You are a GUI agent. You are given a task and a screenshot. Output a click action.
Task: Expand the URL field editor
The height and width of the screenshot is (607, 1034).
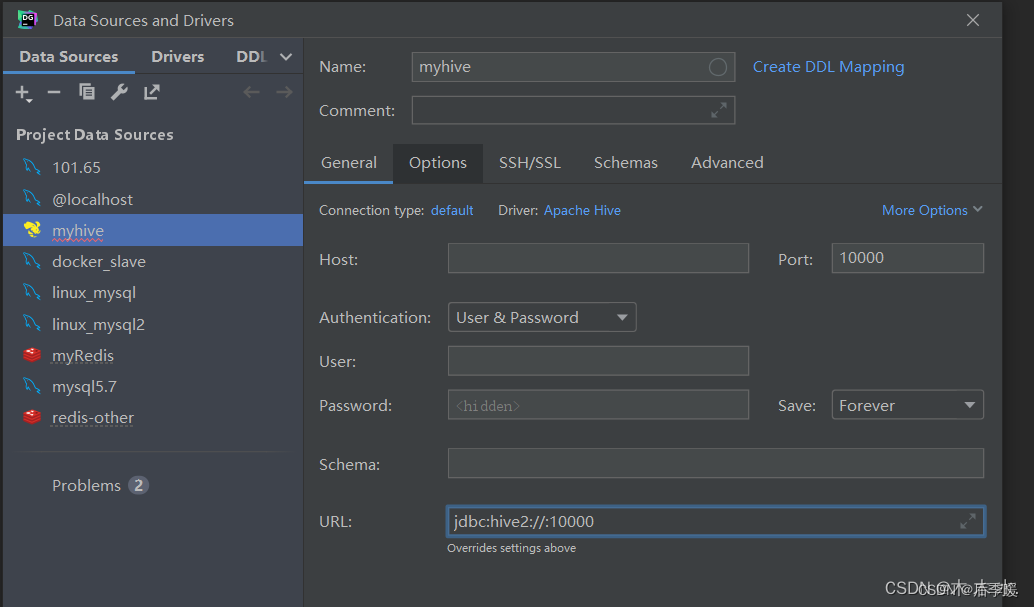tap(967, 521)
